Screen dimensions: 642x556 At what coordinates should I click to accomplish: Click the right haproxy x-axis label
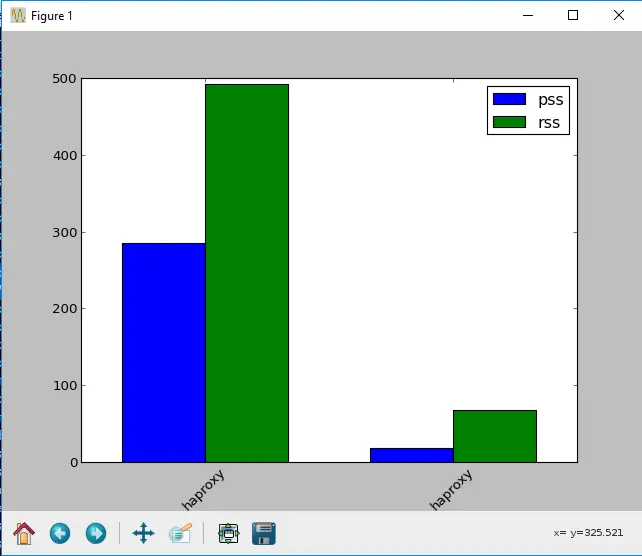[x=451, y=490]
